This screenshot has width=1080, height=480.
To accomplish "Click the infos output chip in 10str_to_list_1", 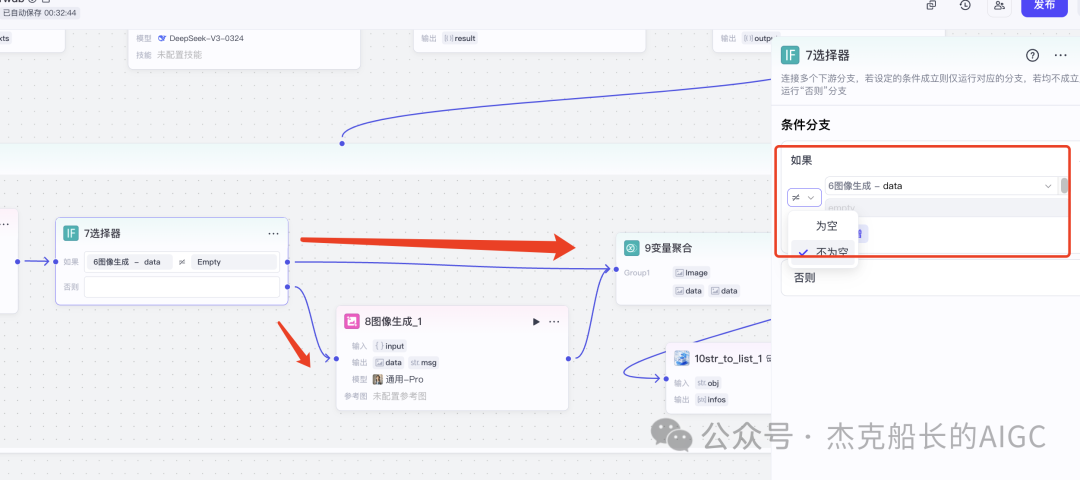I will coord(711,399).
